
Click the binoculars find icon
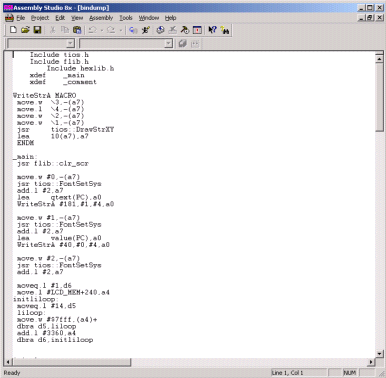coord(225,30)
